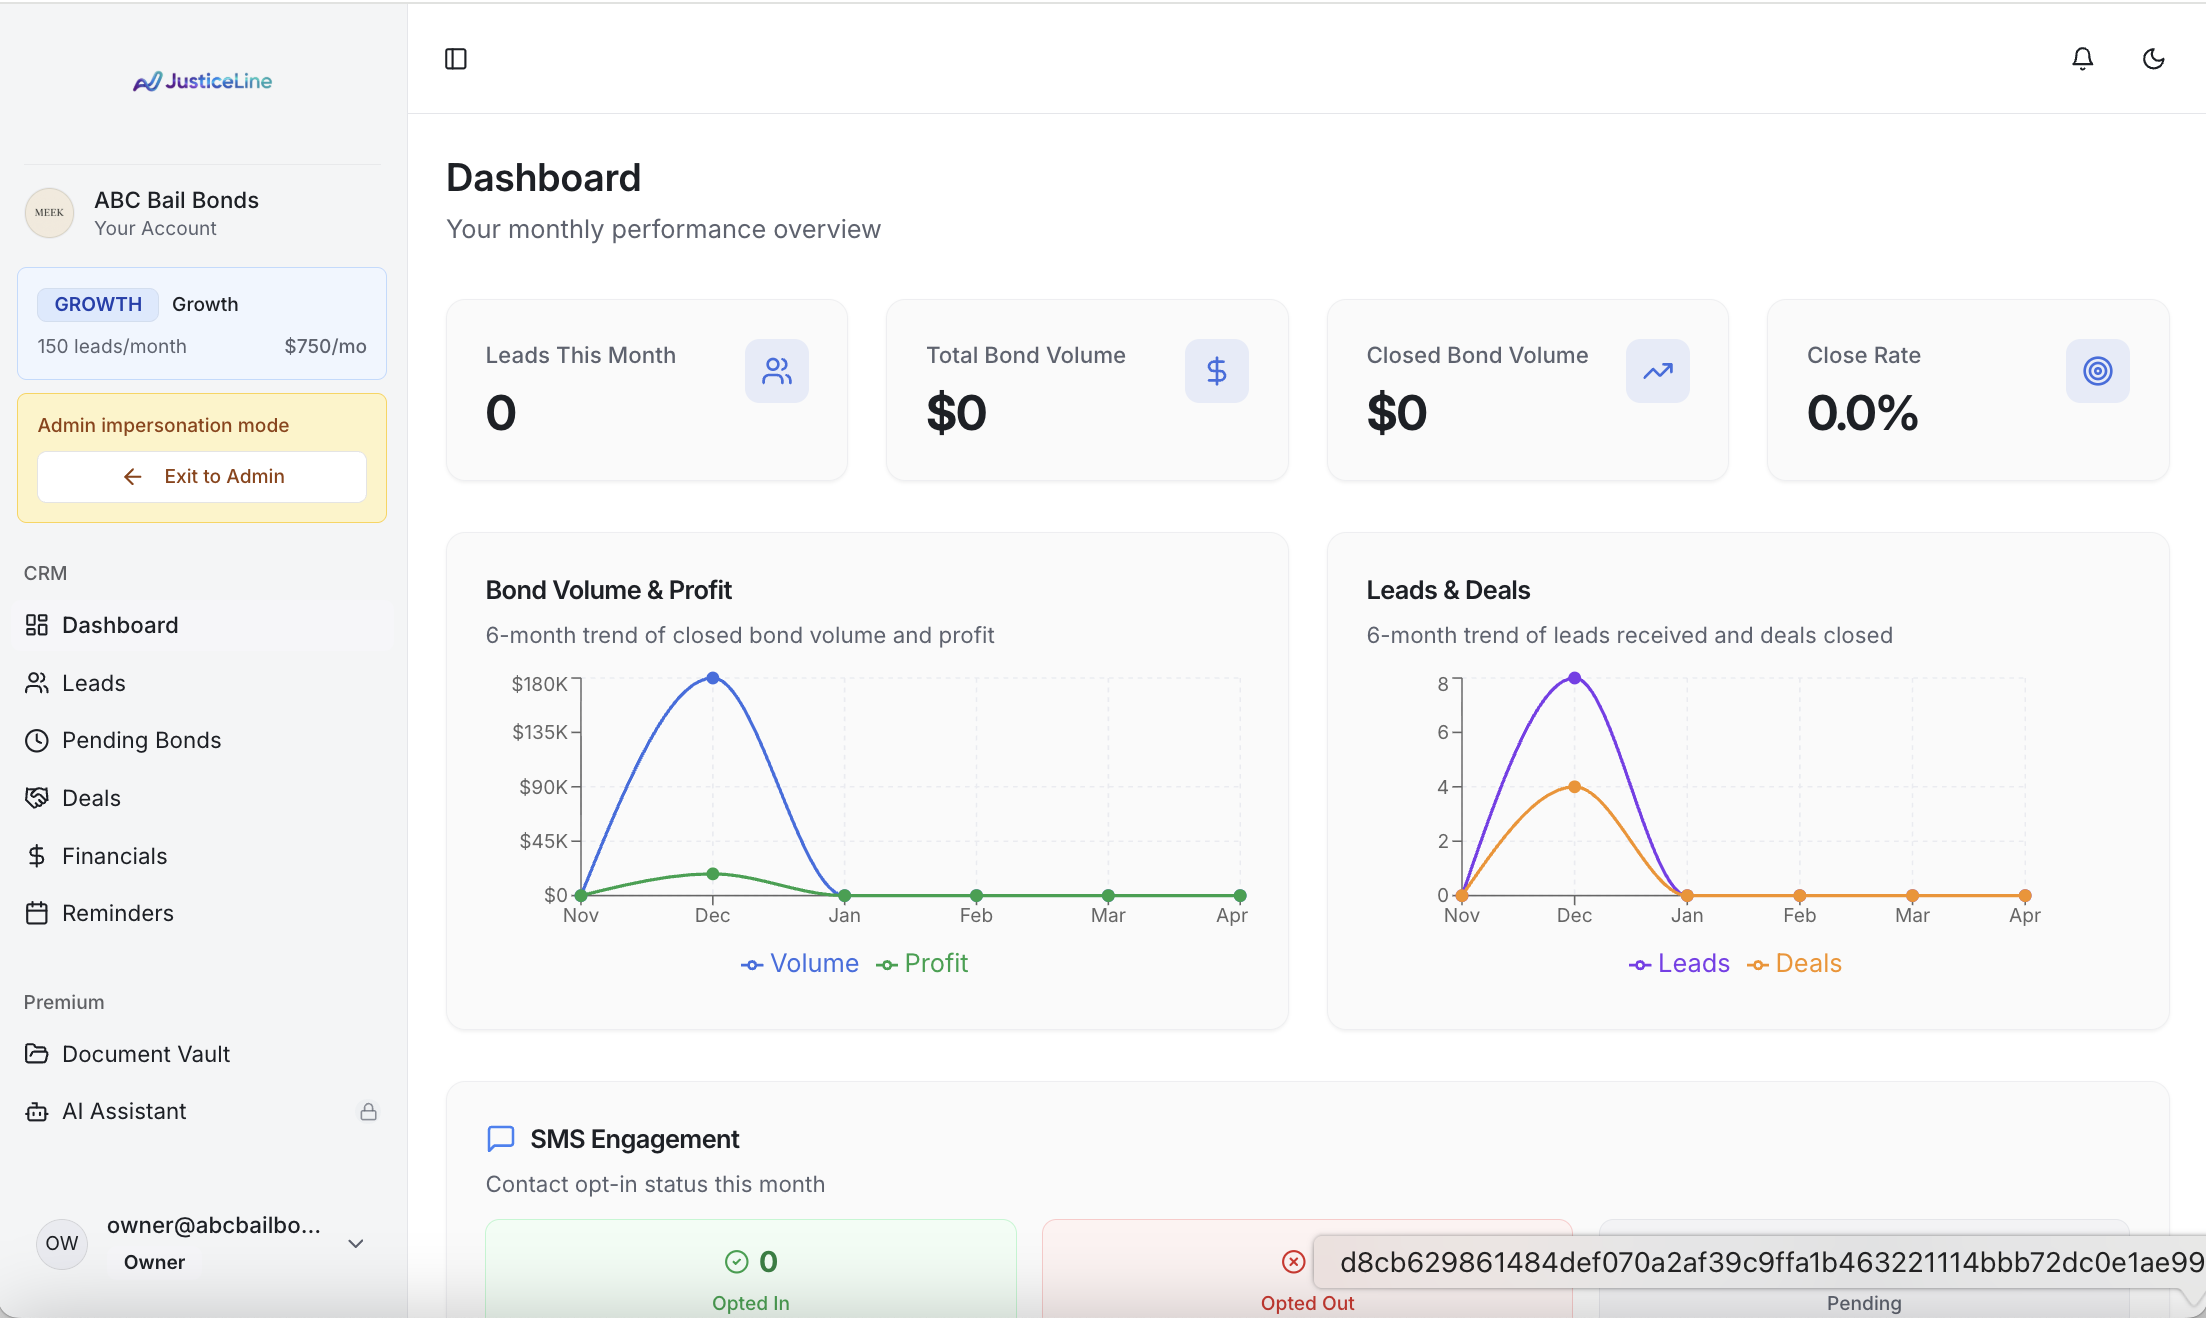
Task: Click the Closed Bond Volume trend icon
Action: (x=1658, y=371)
